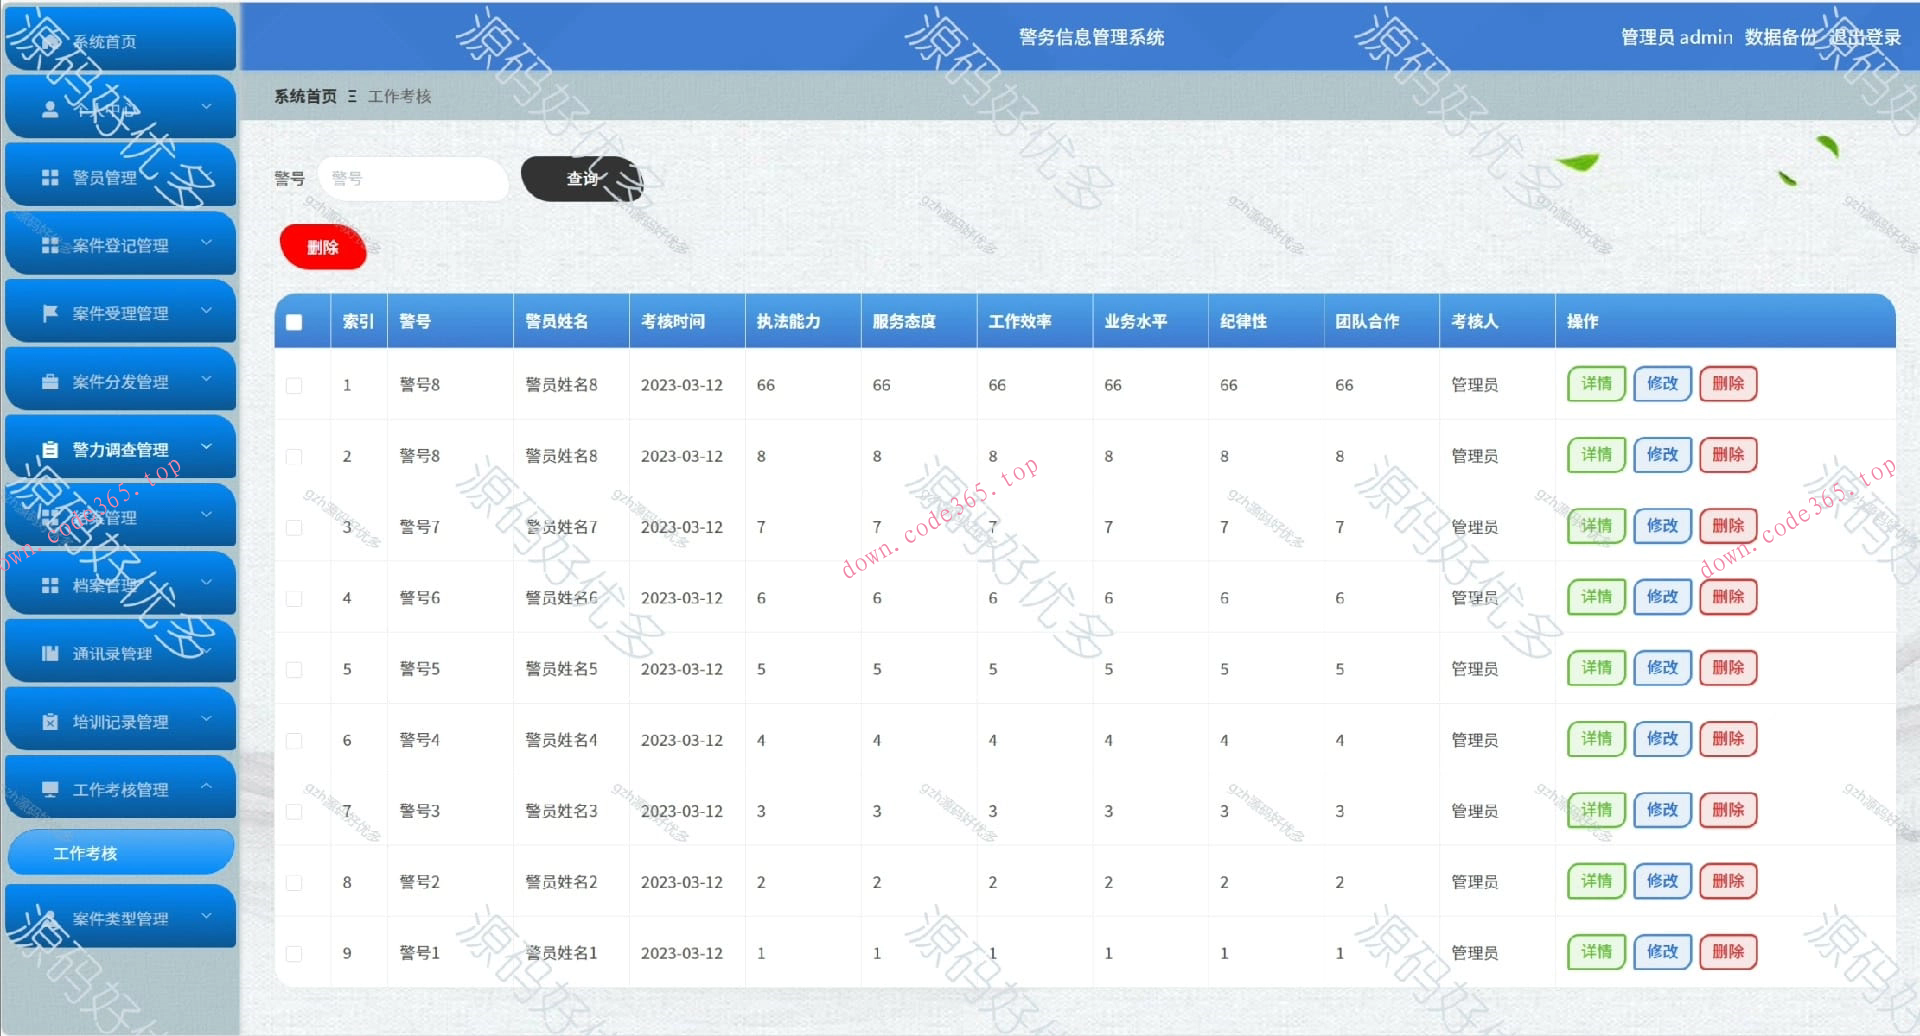Check the checkbox on the 警号5 row
The width and height of the screenshot is (1920, 1036).
pos(293,669)
